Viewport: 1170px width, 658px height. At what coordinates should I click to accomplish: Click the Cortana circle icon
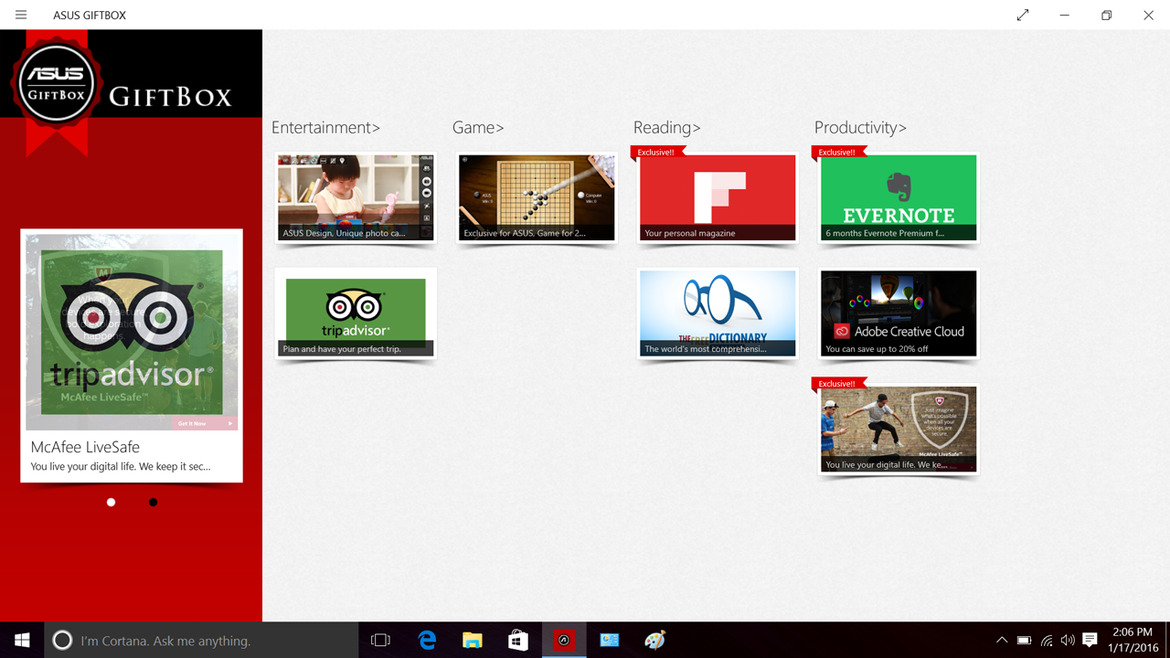click(x=62, y=640)
